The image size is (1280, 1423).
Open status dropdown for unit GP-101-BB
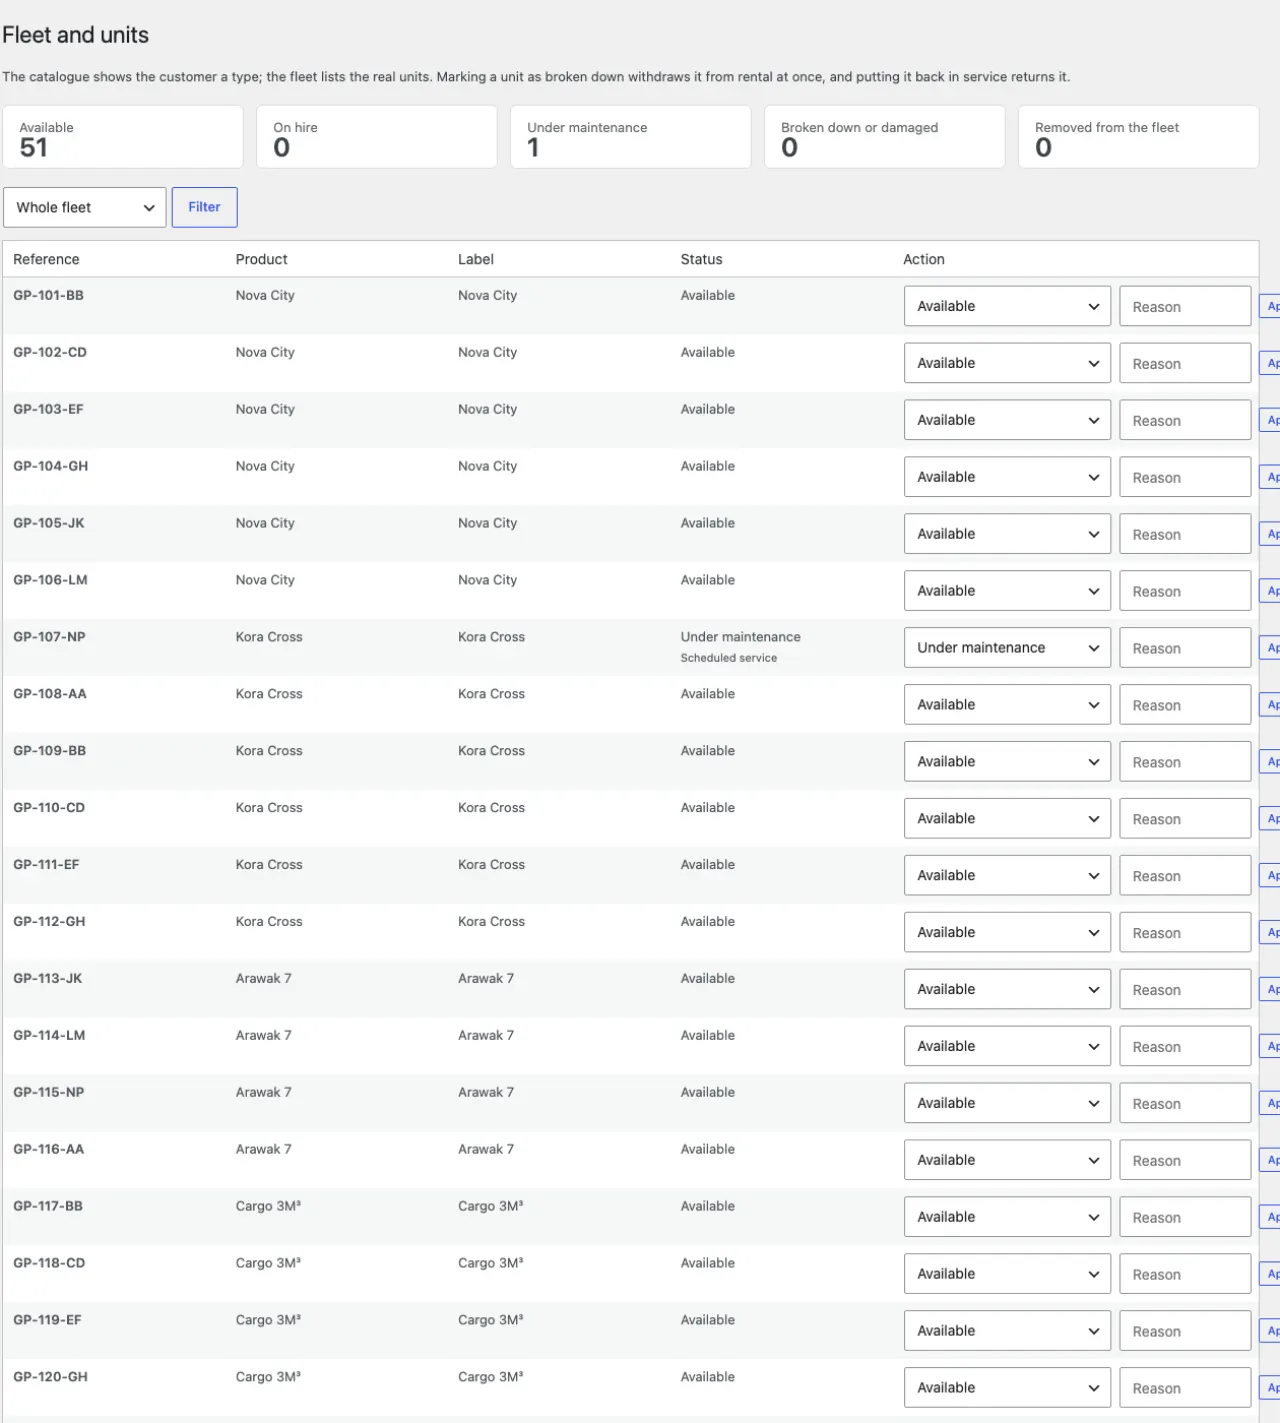coord(1007,306)
